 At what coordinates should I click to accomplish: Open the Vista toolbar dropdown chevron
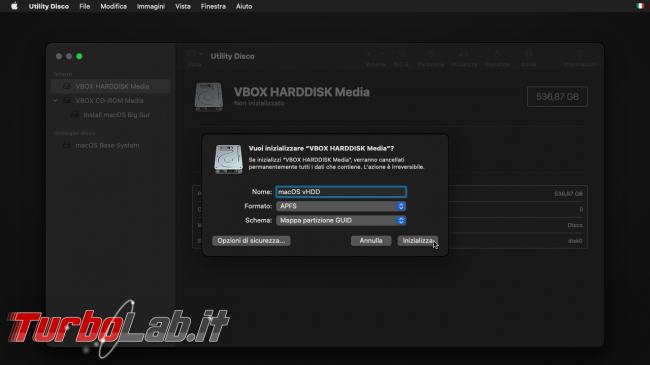[201, 54]
